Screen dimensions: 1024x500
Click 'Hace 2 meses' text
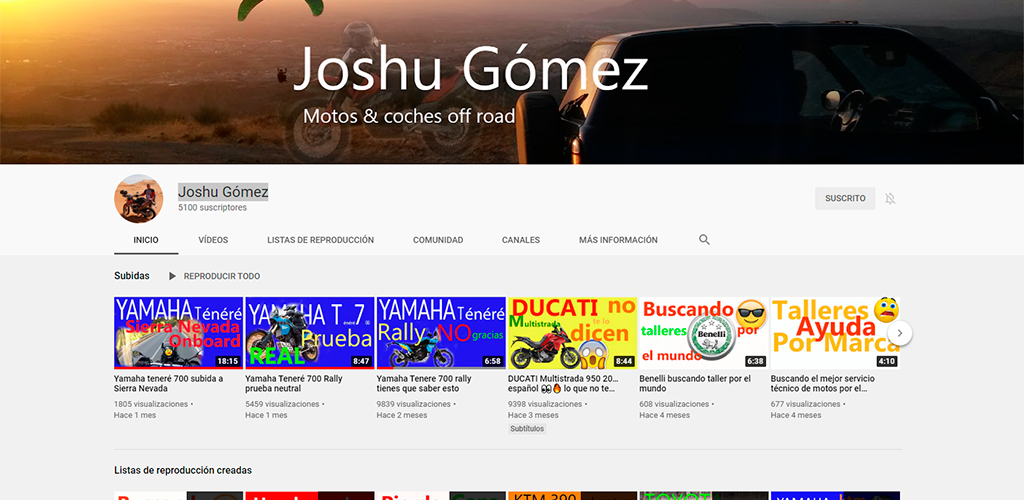(x=402, y=415)
